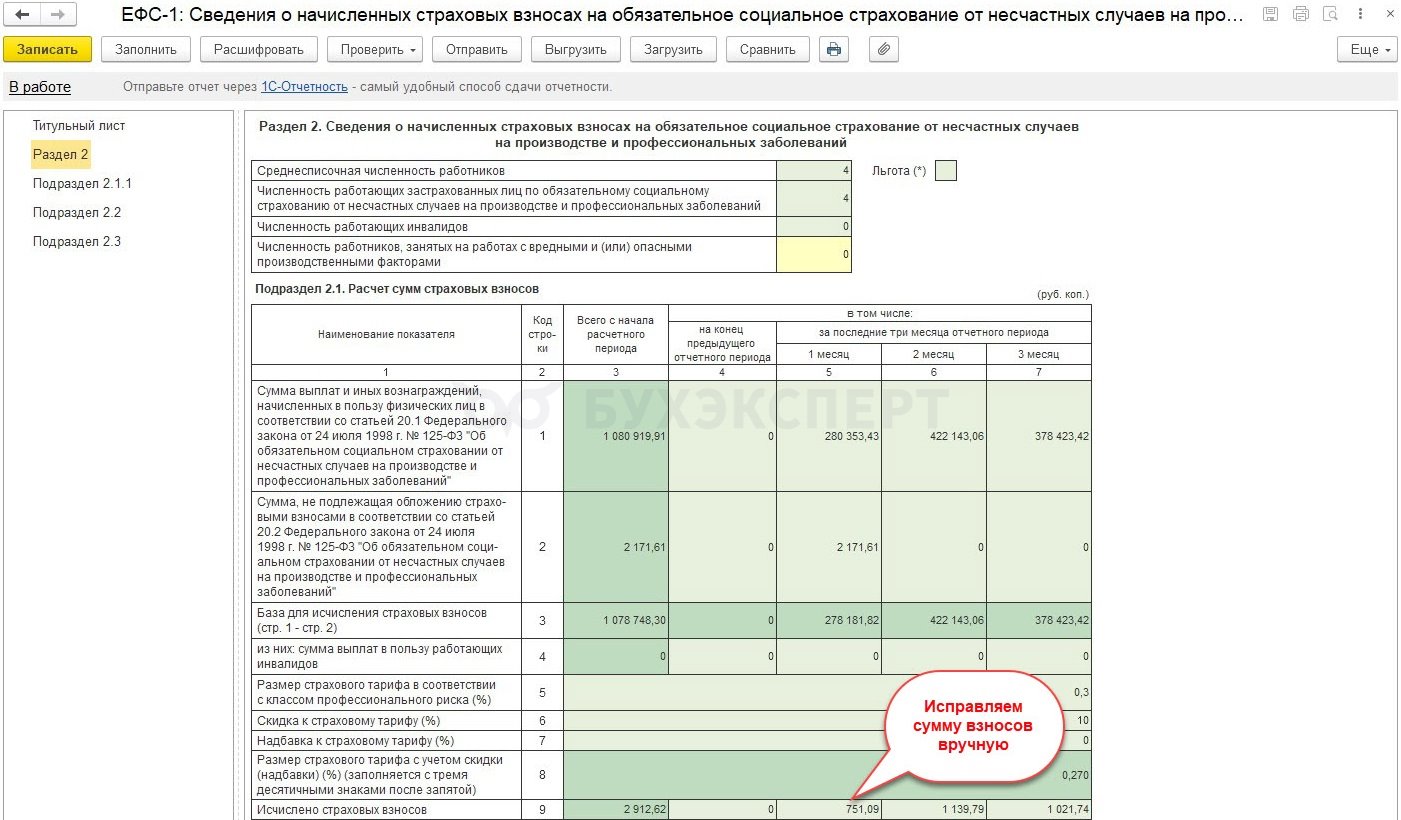
Task: Click the print icon button in toolbar
Action: pyautogui.click(x=834, y=49)
